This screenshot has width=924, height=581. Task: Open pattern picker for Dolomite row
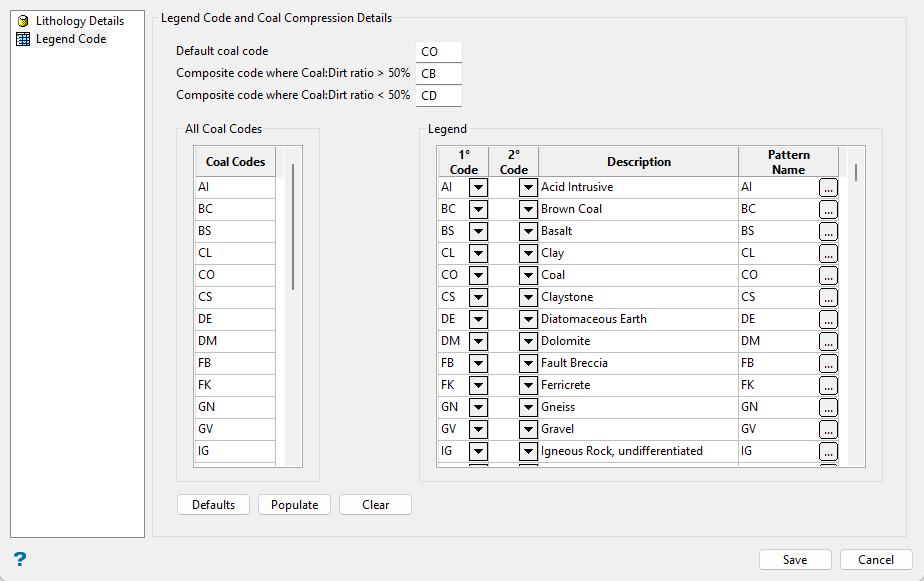[x=828, y=341]
